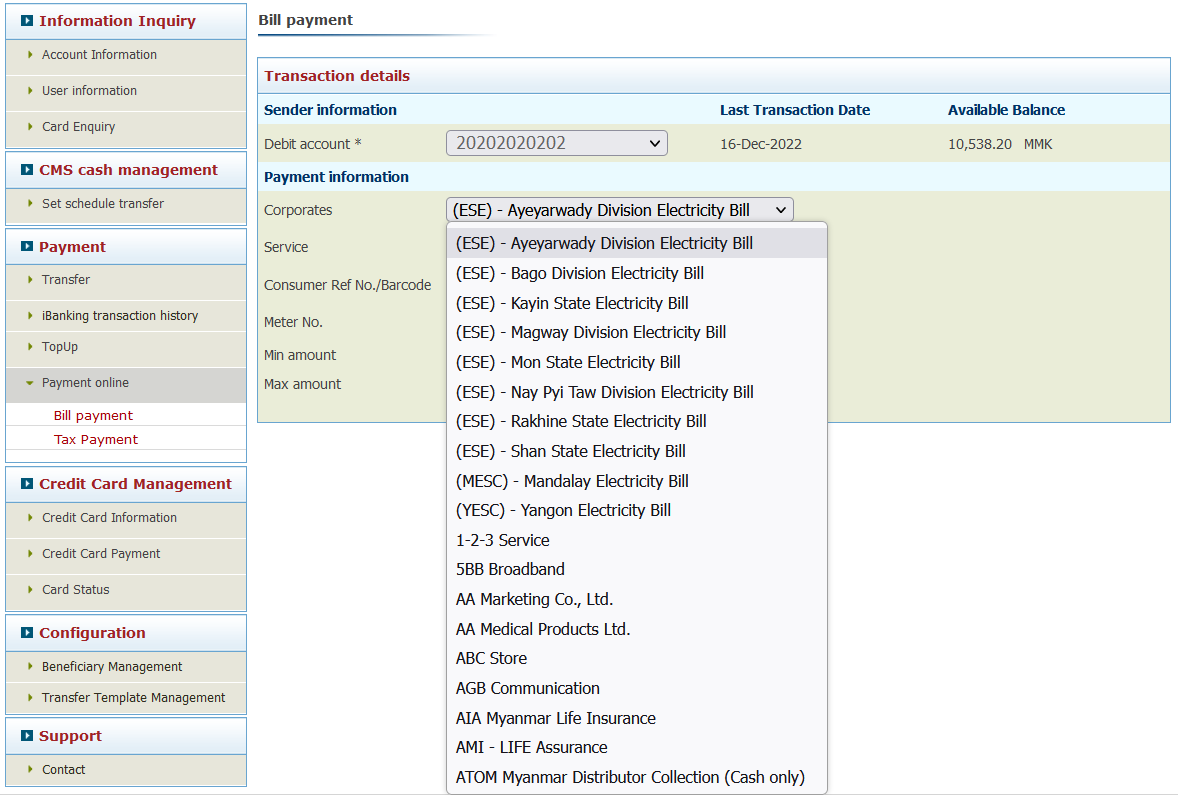Collapse the Payment online submenu
Screen dimensions: 1178x795
(x=85, y=383)
